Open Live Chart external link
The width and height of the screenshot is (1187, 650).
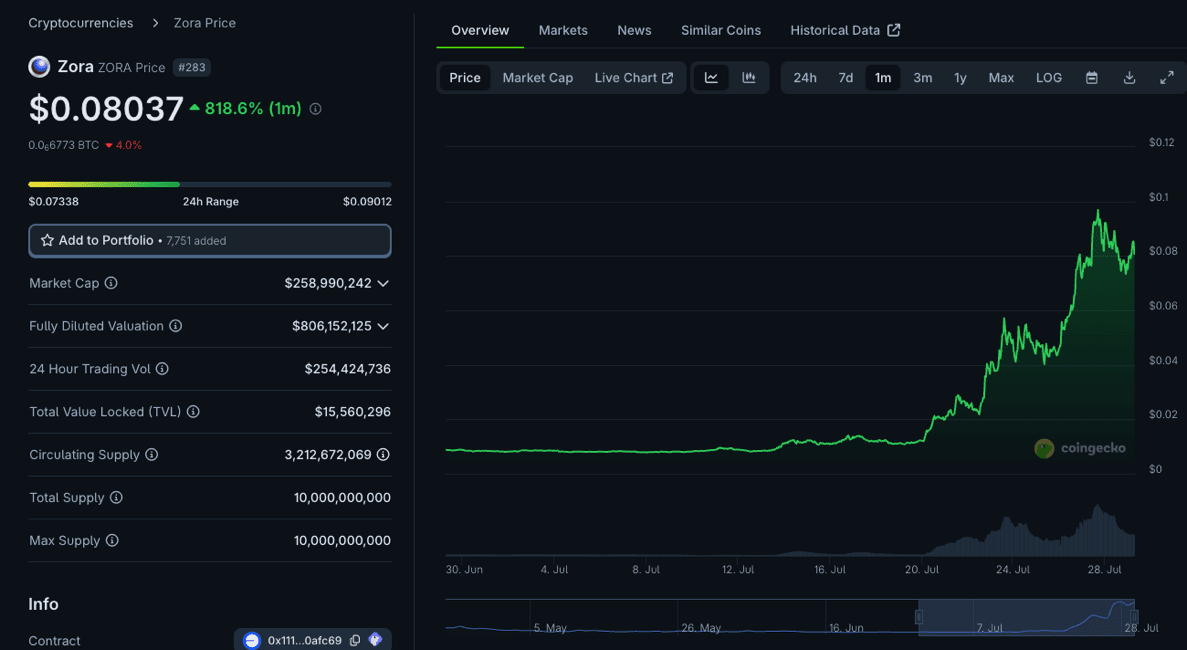pos(633,78)
